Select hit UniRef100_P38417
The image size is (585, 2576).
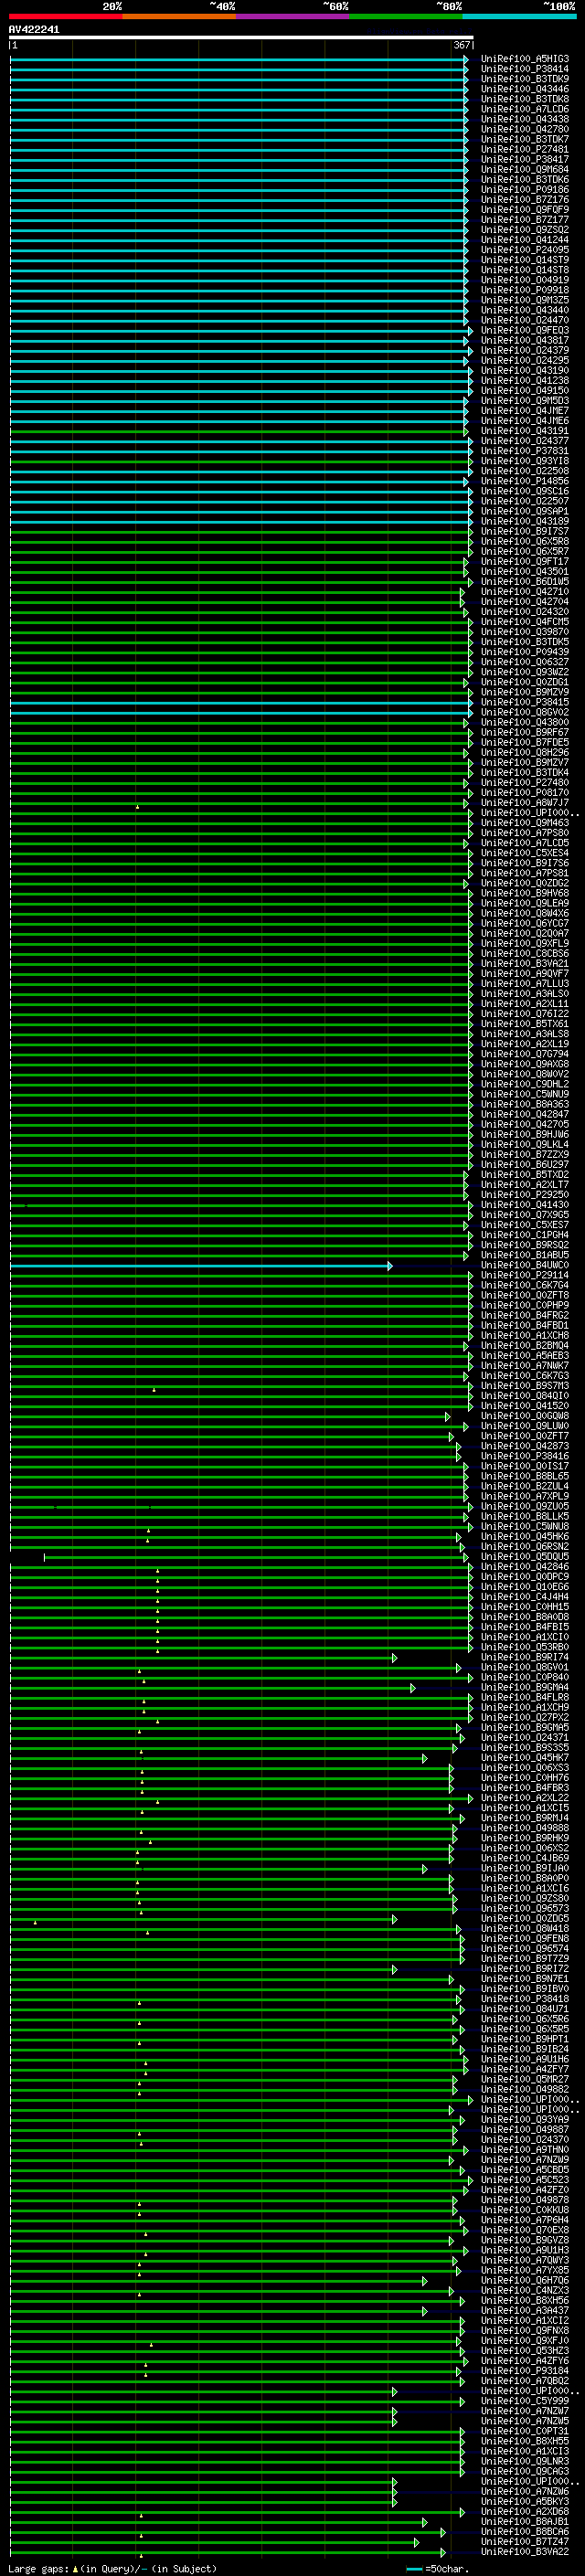point(525,159)
